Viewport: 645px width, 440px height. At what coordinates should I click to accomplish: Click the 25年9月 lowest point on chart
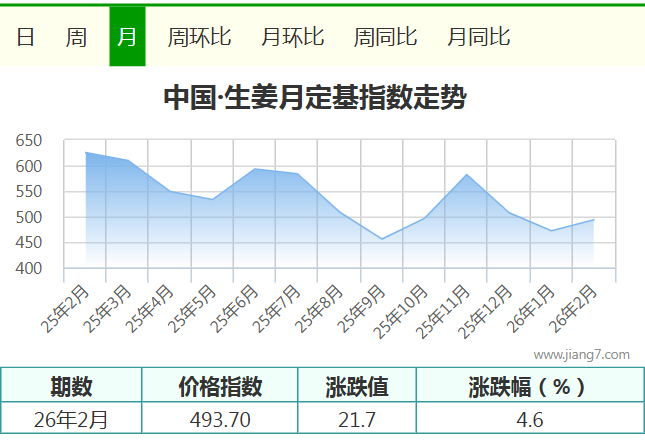click(382, 239)
